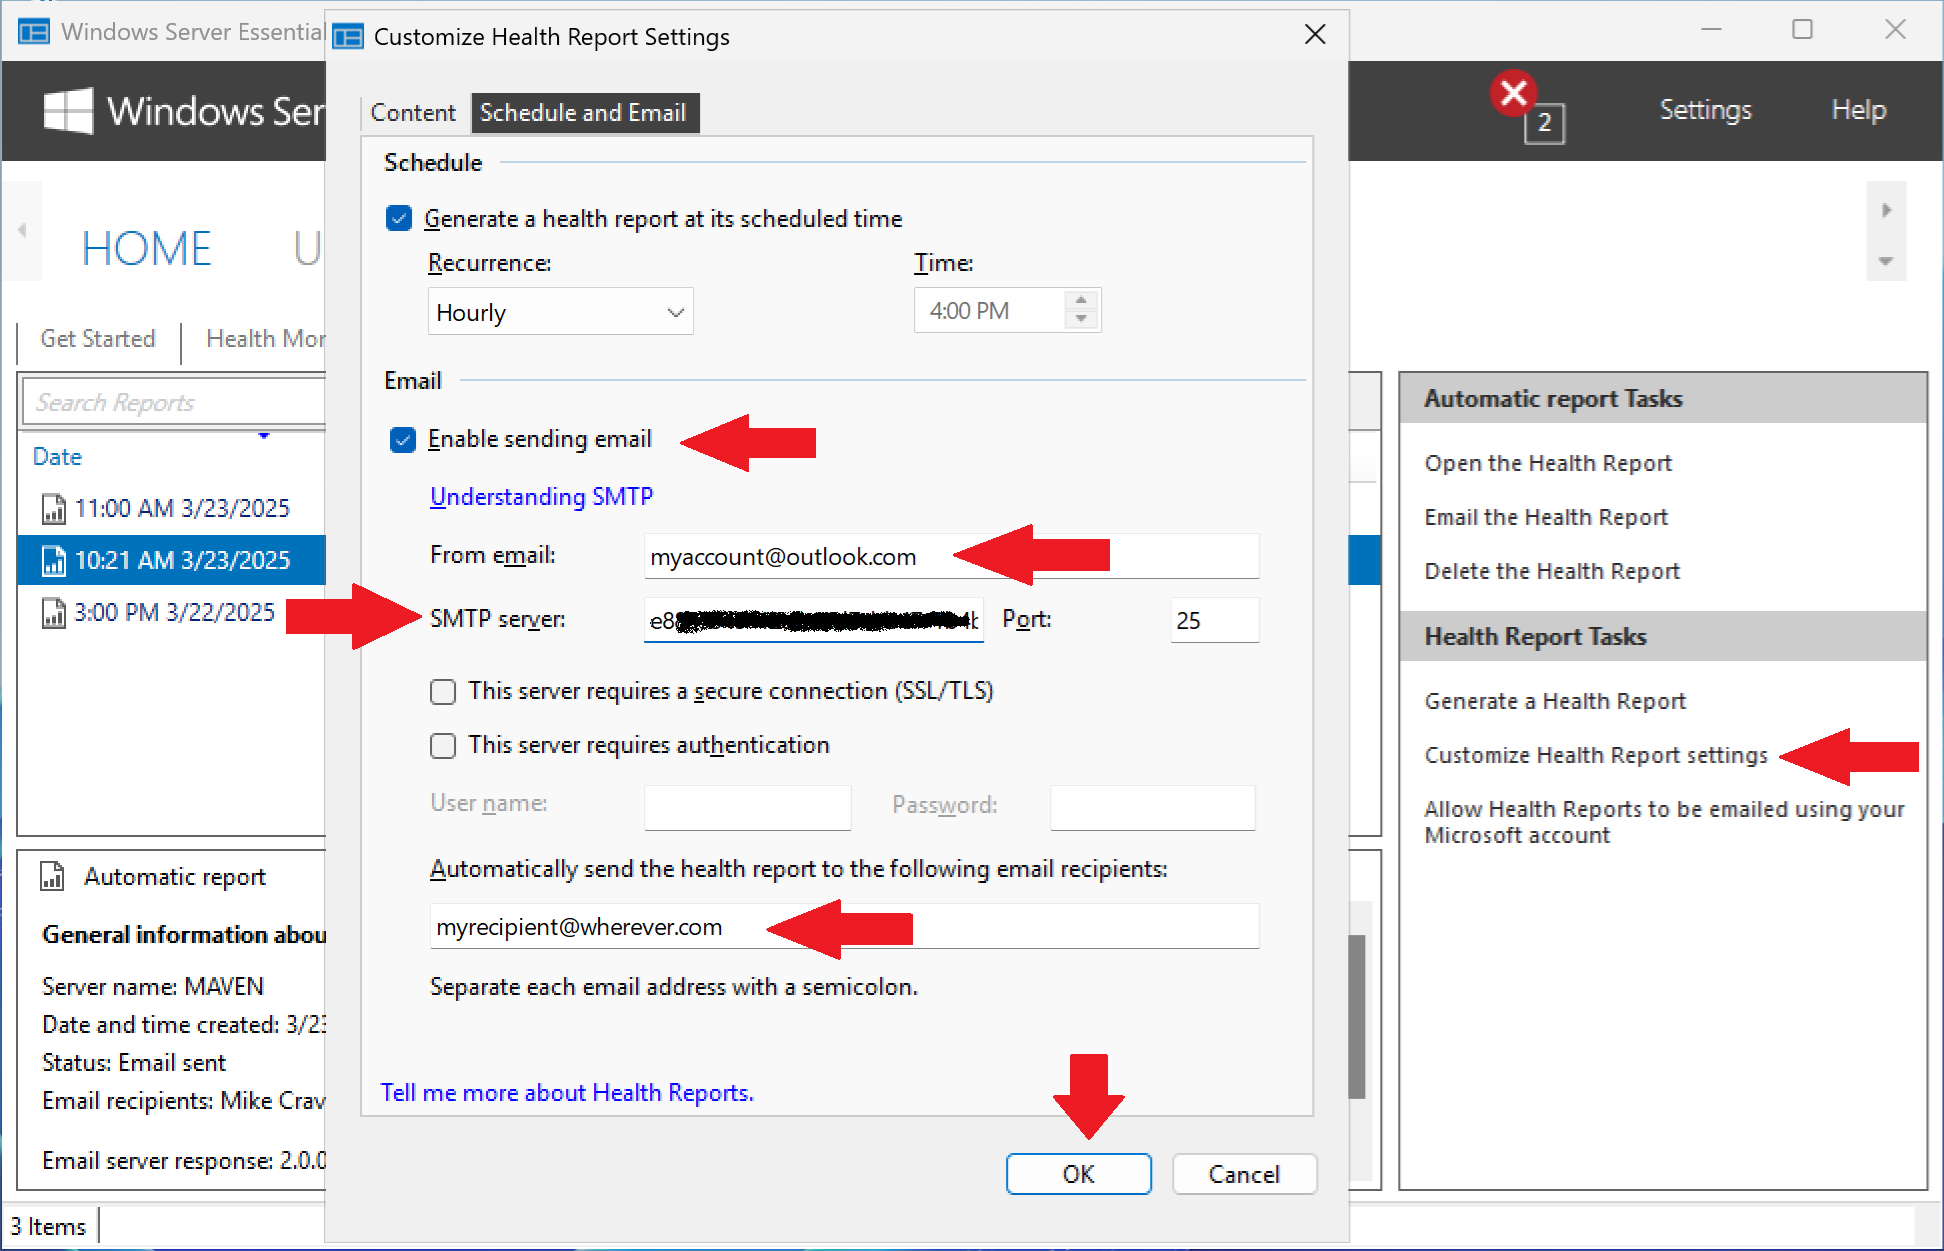
Task: Click the Windows logo in dashboard header
Action: pos(68,111)
